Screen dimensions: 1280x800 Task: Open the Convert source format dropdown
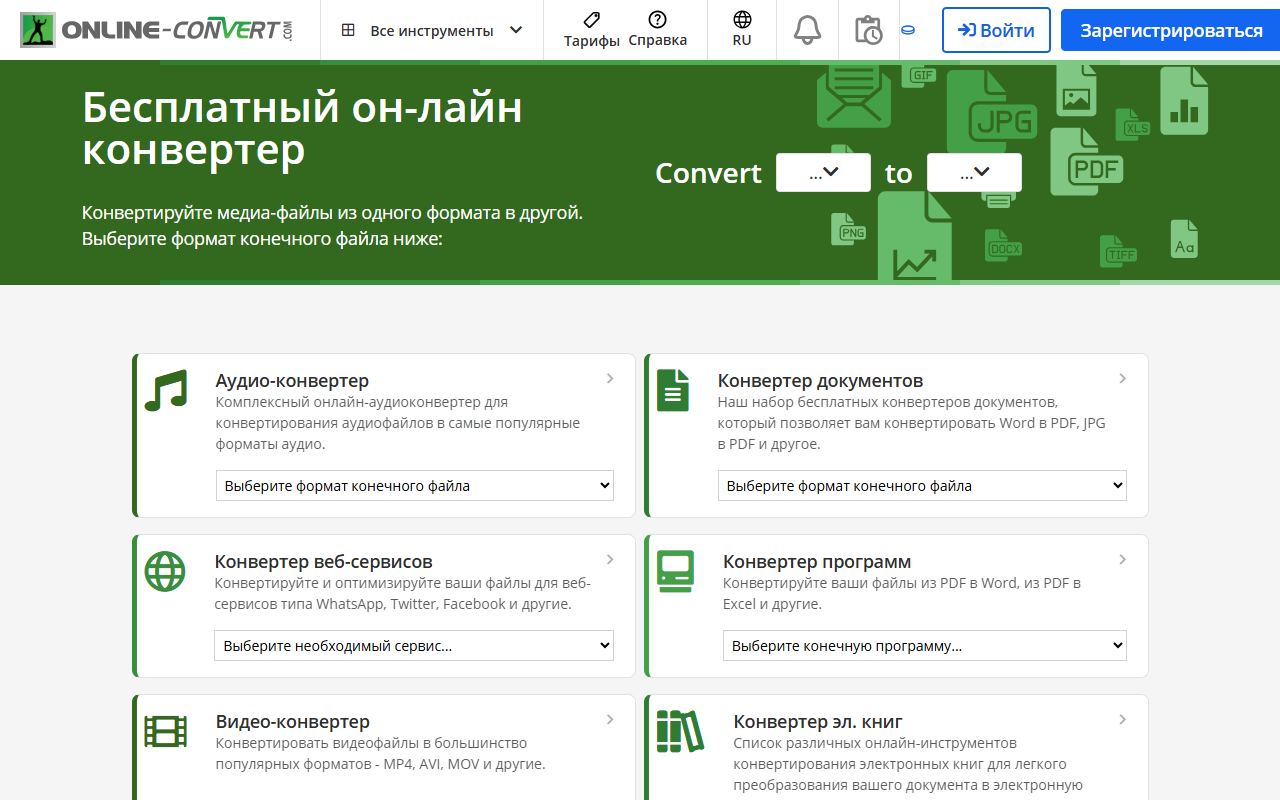823,172
